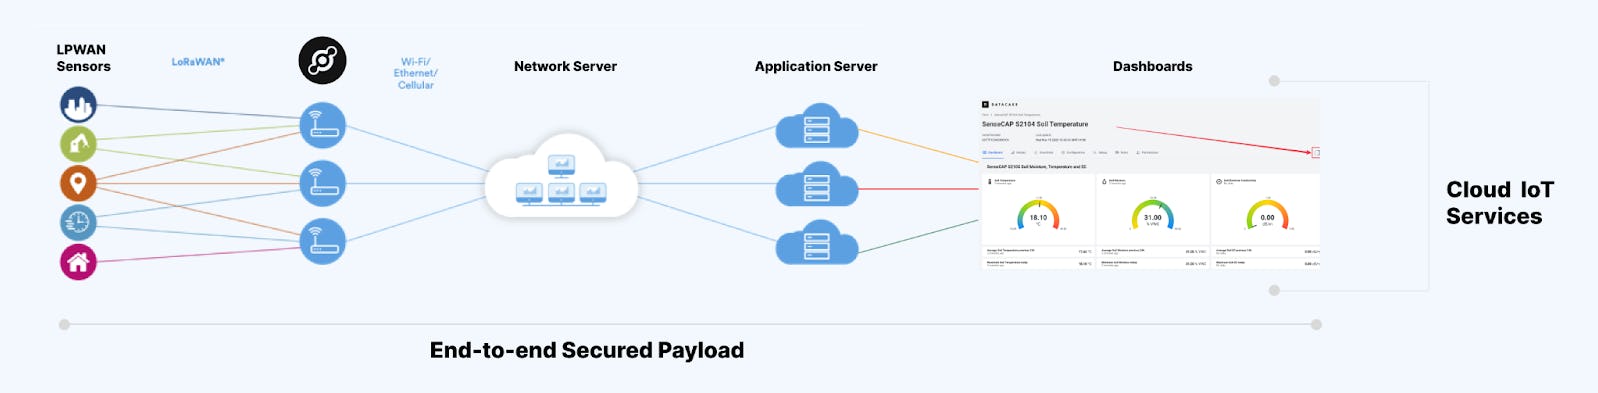This screenshot has width=1598, height=393.
Task: Click the LoRaWAN label
Action: 198,62
